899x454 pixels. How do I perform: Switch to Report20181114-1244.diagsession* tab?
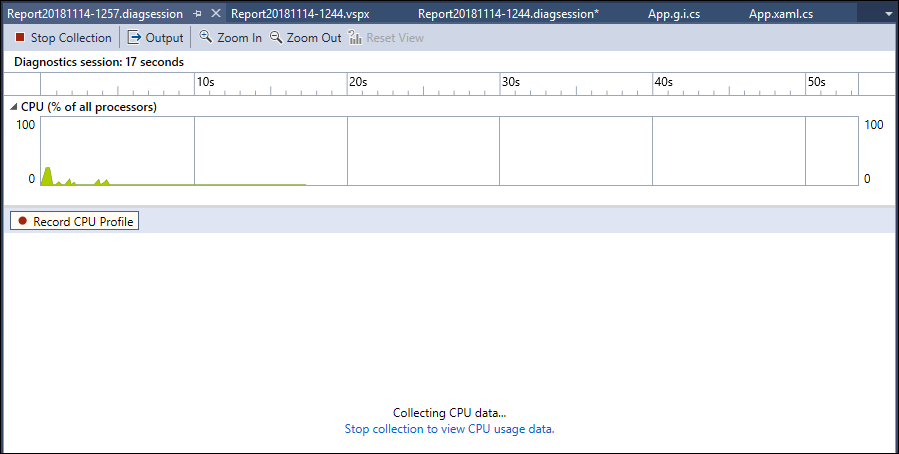[509, 14]
